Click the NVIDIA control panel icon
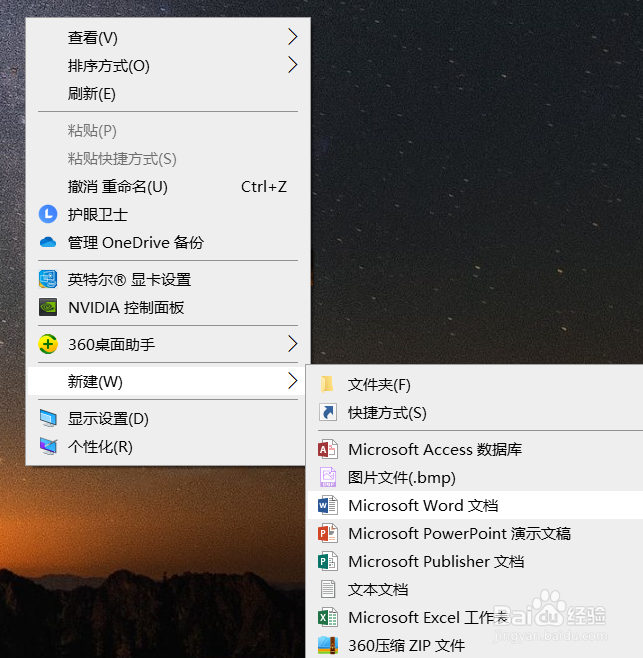This screenshot has width=643, height=658. point(48,307)
